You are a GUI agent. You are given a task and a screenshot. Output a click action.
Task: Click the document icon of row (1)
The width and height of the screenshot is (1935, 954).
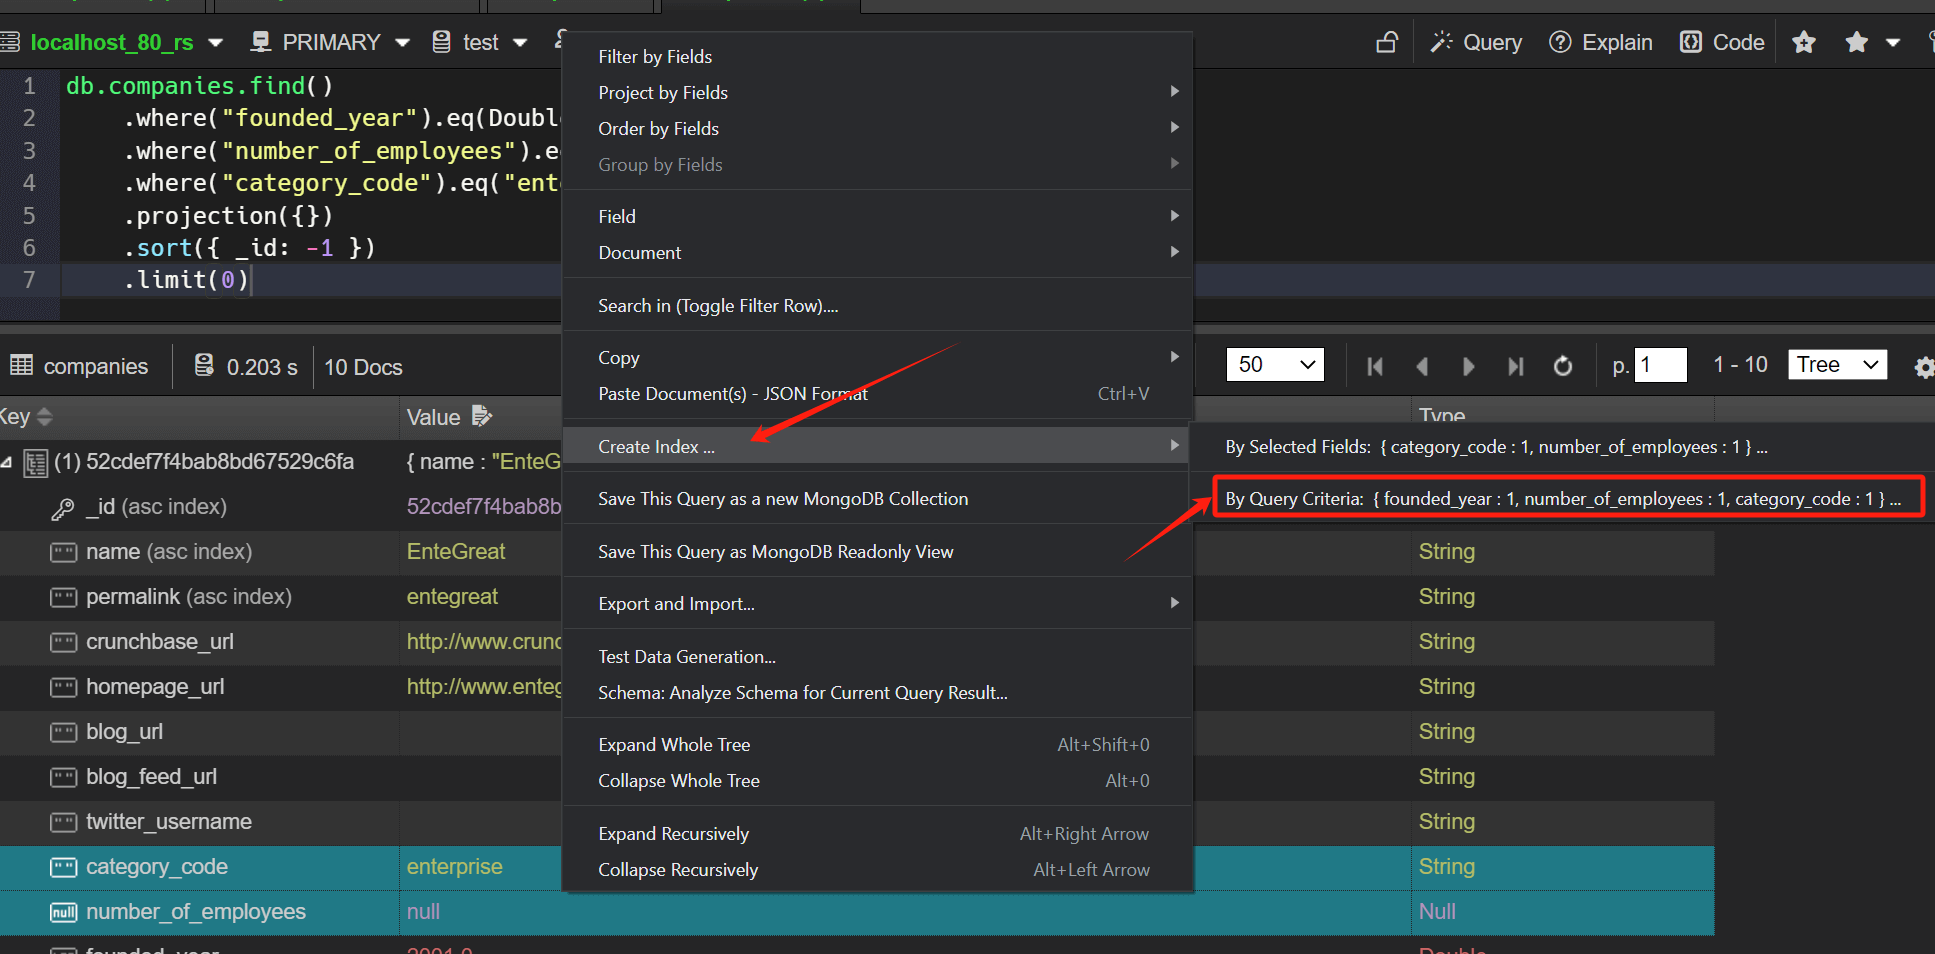coord(36,463)
